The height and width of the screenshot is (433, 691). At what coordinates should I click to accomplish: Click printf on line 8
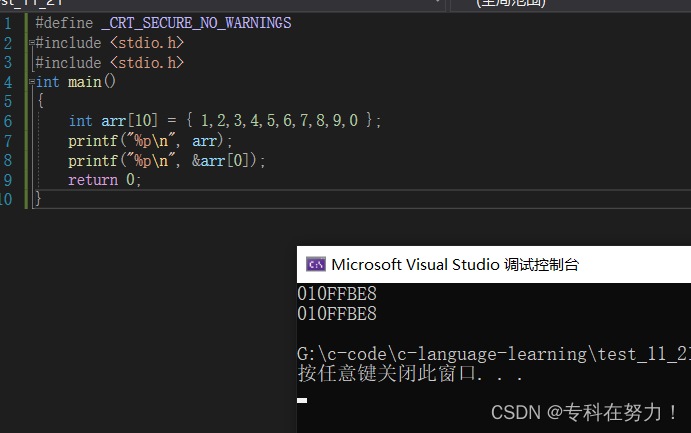point(93,161)
